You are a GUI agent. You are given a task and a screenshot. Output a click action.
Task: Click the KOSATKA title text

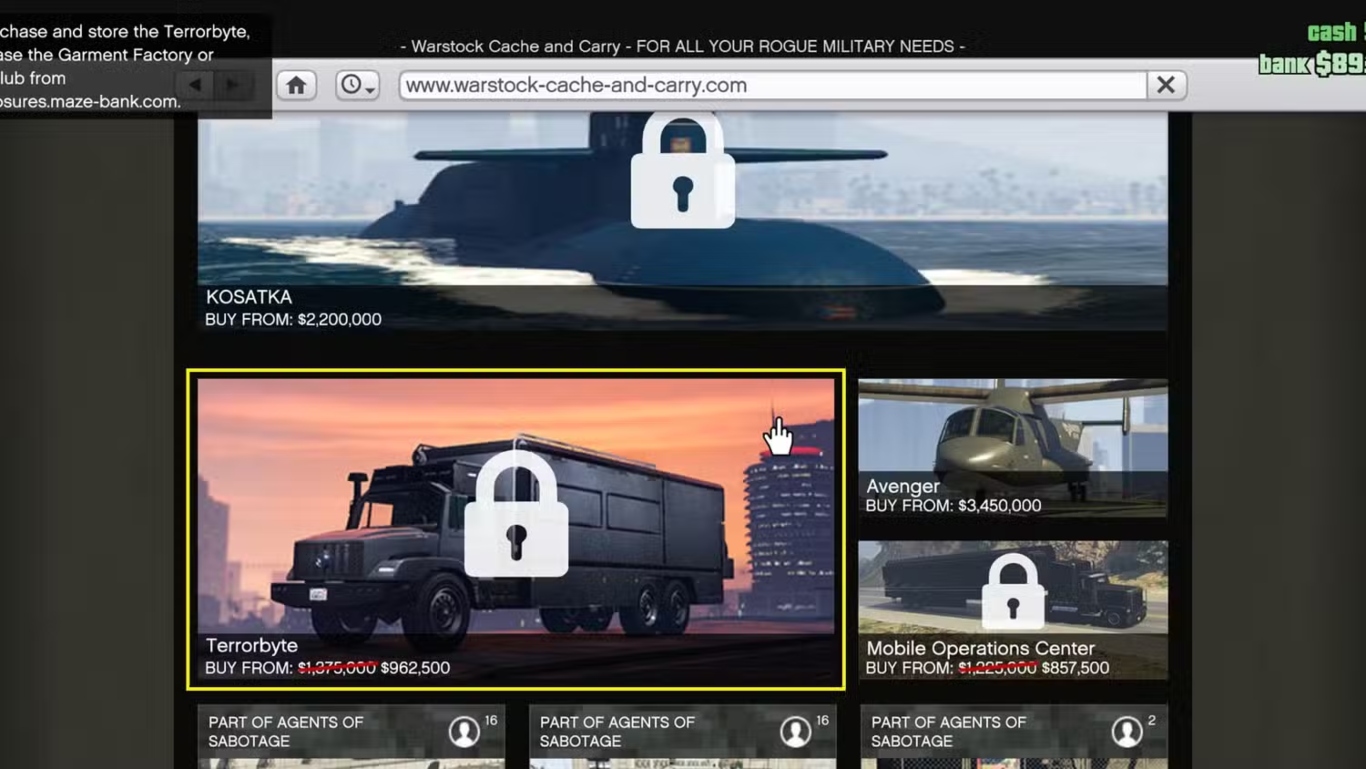point(249,297)
